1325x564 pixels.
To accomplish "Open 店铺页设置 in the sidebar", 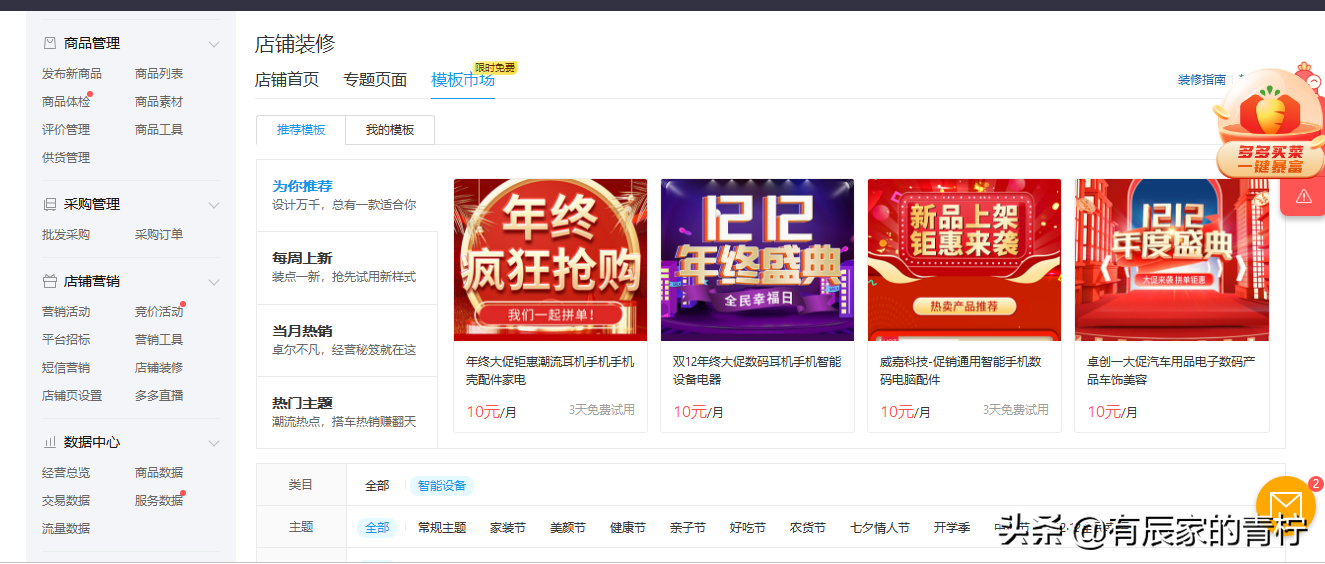I will [x=72, y=396].
